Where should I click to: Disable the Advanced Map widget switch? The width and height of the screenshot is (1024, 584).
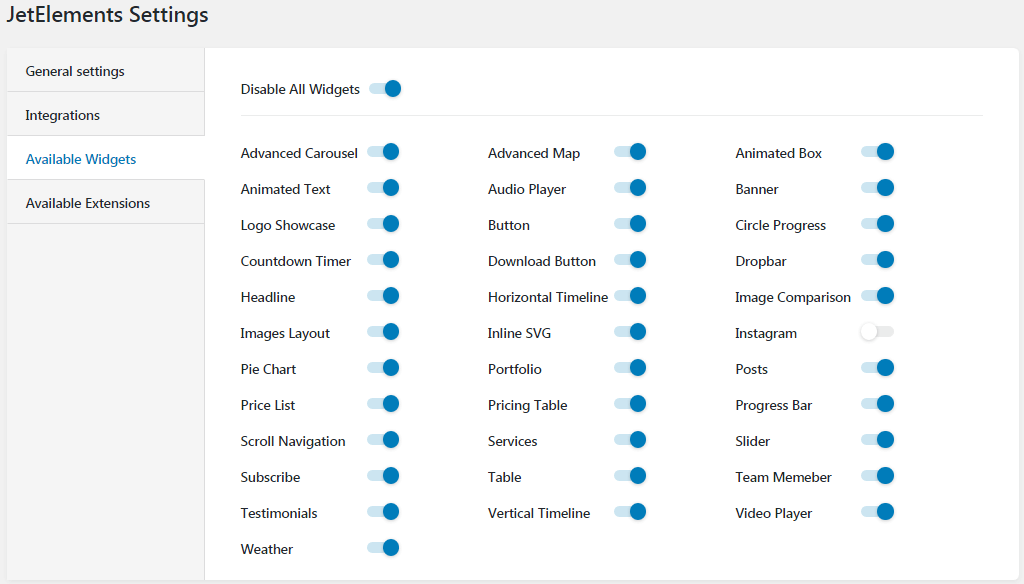(630, 152)
